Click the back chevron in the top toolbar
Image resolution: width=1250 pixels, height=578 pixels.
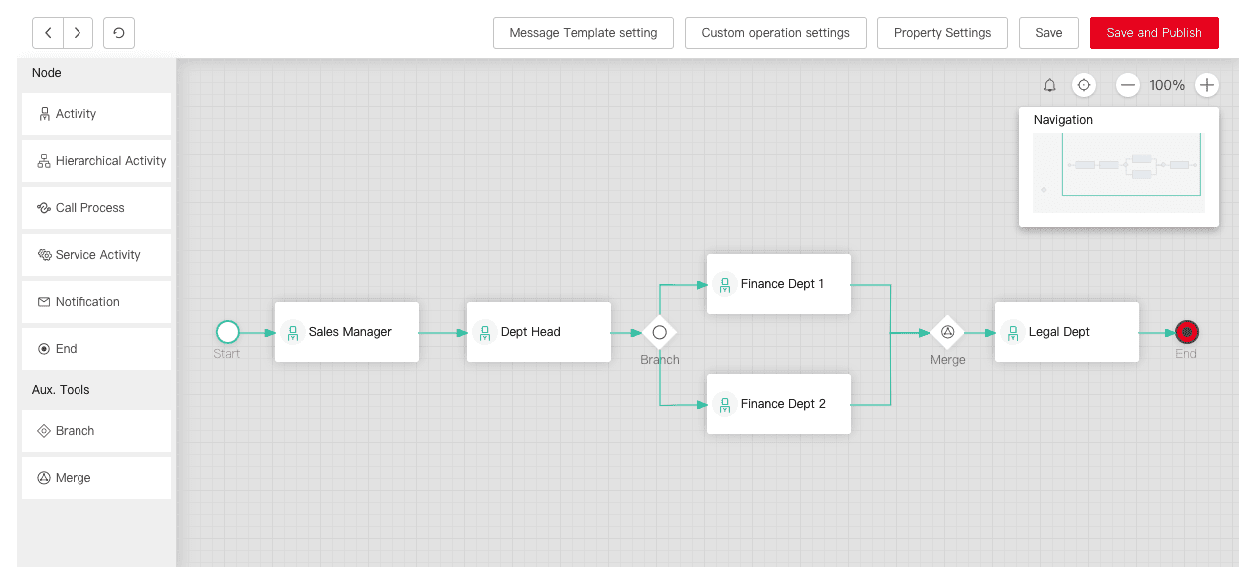point(47,33)
